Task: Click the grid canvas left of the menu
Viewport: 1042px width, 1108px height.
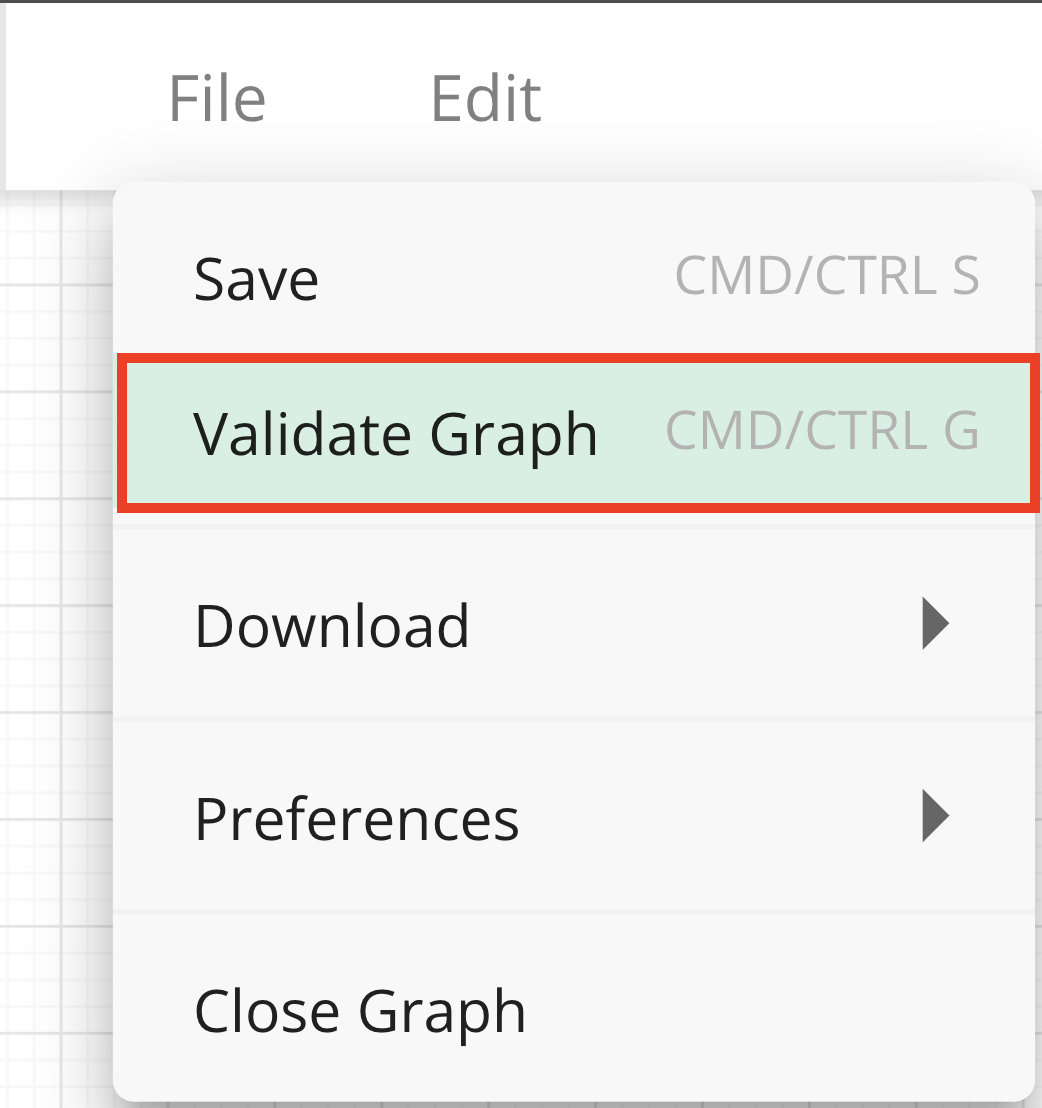Action: [x=56, y=650]
